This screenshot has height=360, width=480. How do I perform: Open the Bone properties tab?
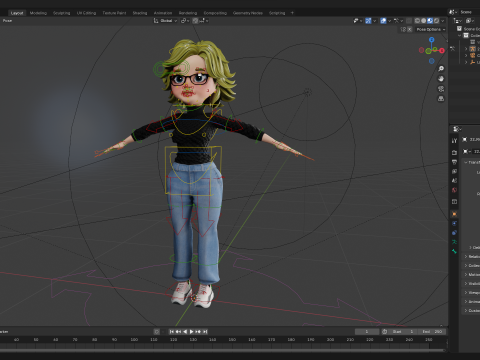coord(454,251)
